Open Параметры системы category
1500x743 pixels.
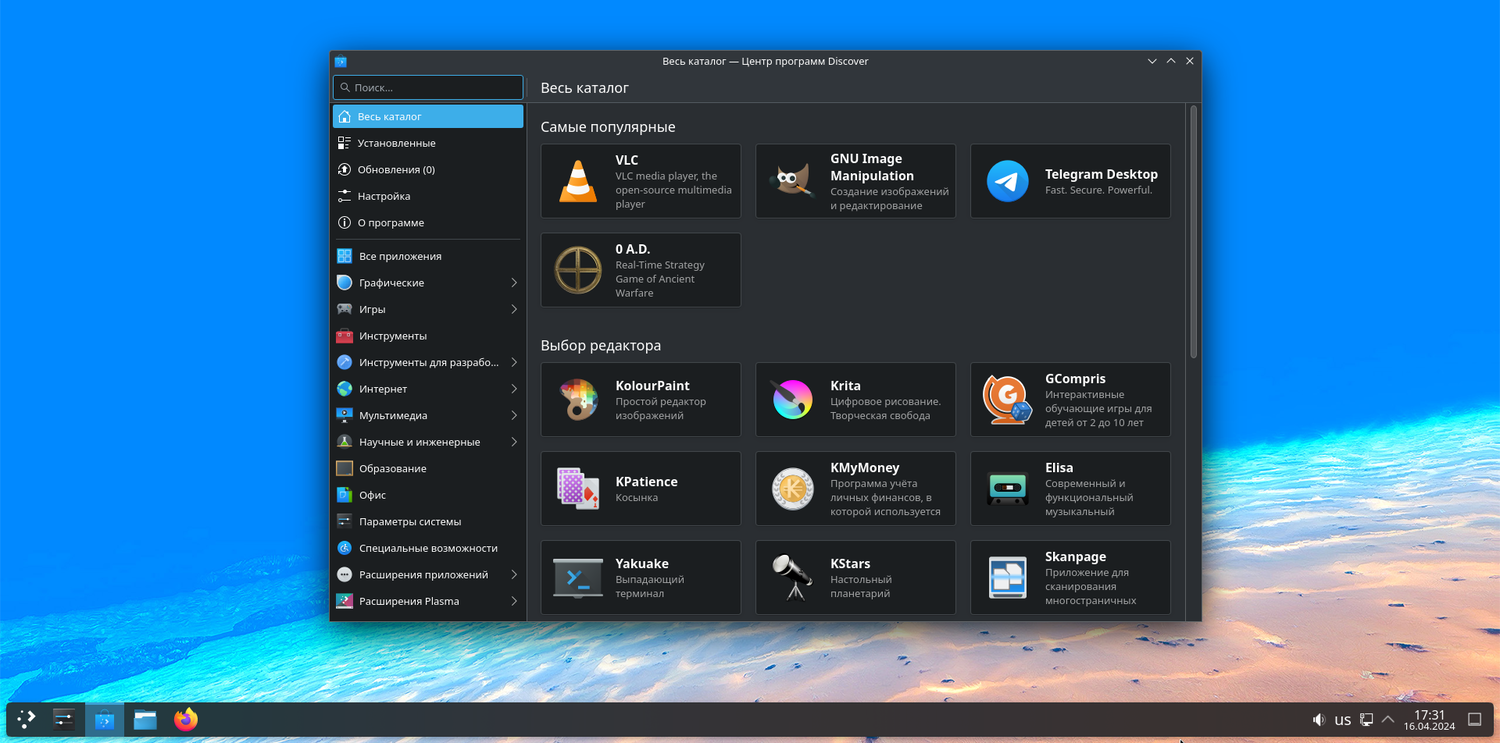pos(428,522)
